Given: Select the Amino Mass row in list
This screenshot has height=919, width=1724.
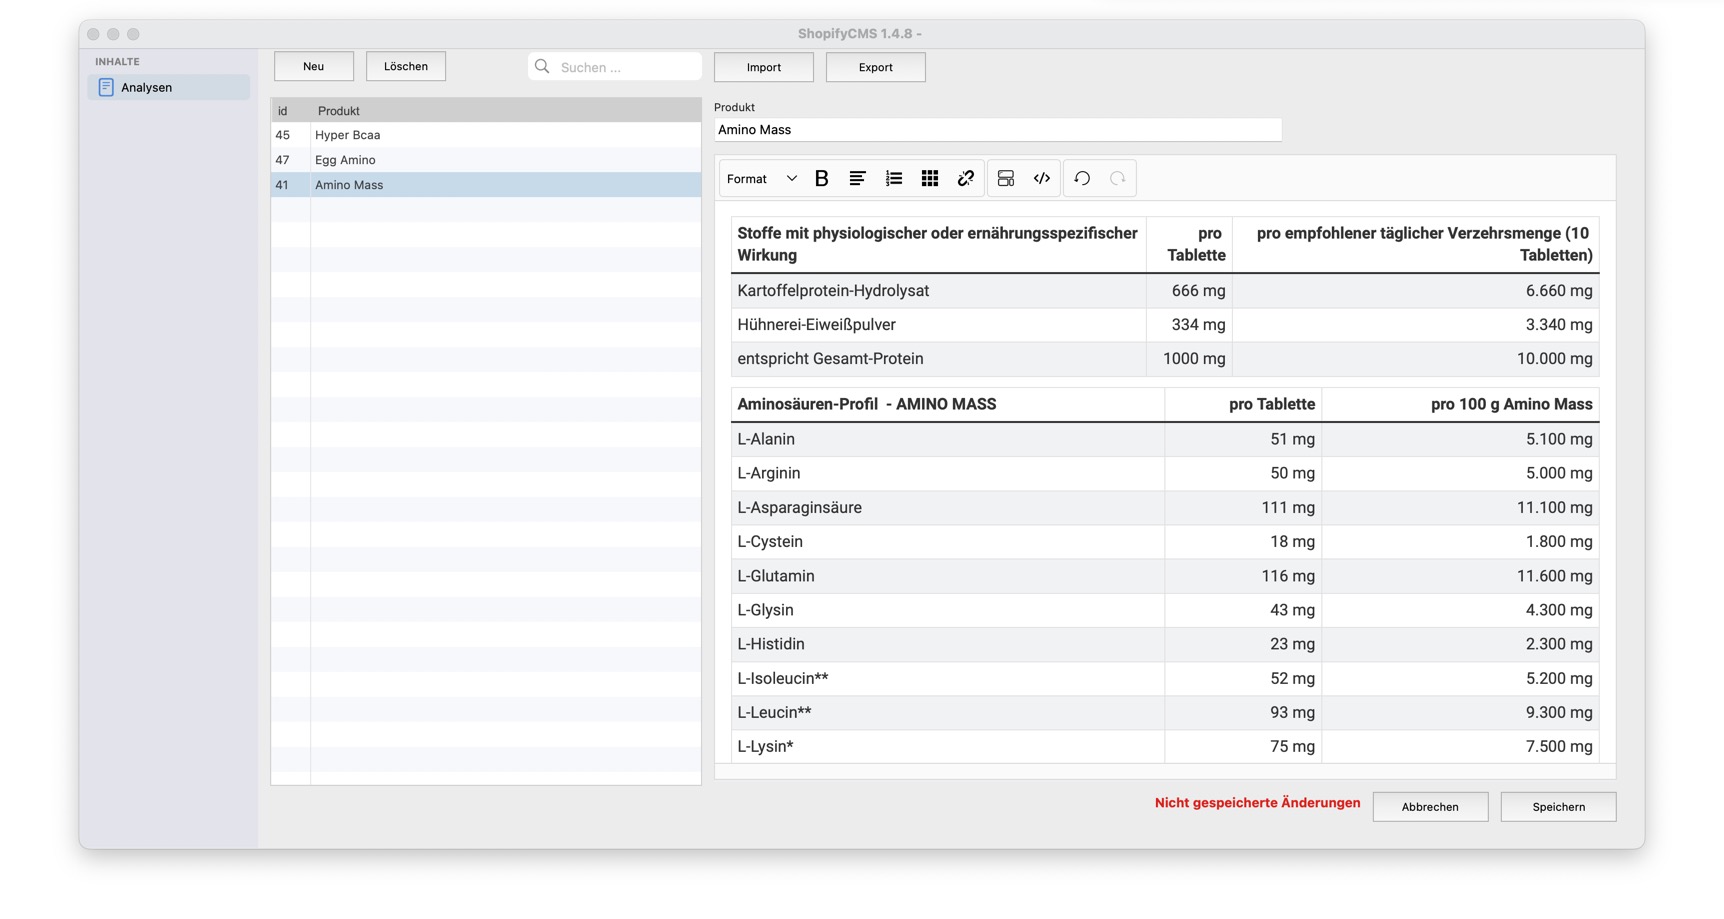Looking at the screenshot, I should tap(486, 185).
